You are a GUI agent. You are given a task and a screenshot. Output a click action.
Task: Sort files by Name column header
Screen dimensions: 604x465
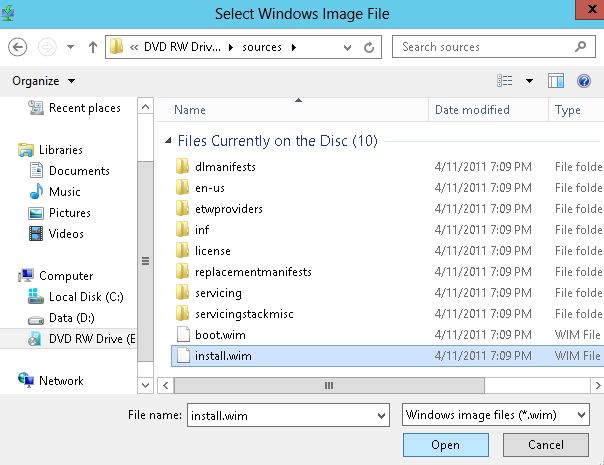coord(190,110)
